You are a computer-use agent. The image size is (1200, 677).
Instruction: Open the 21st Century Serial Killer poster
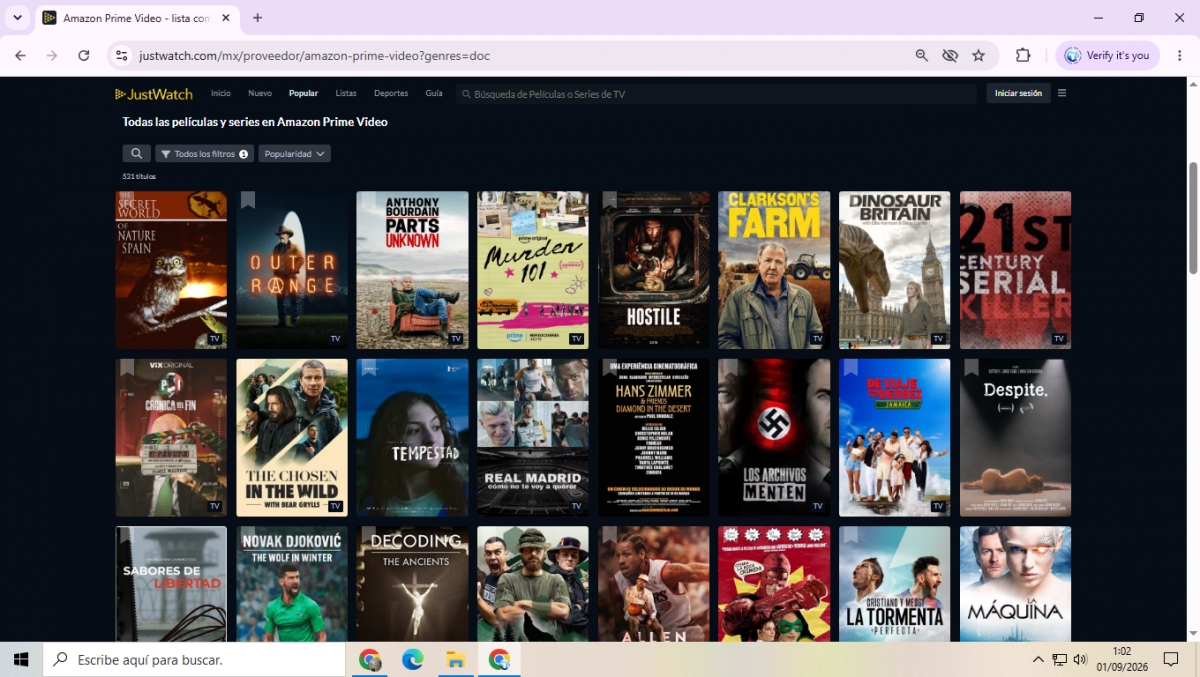tap(1015, 270)
